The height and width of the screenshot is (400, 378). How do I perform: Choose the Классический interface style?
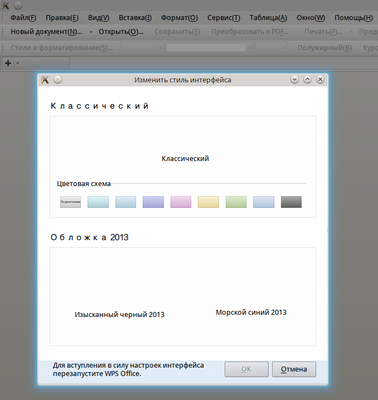(185, 158)
